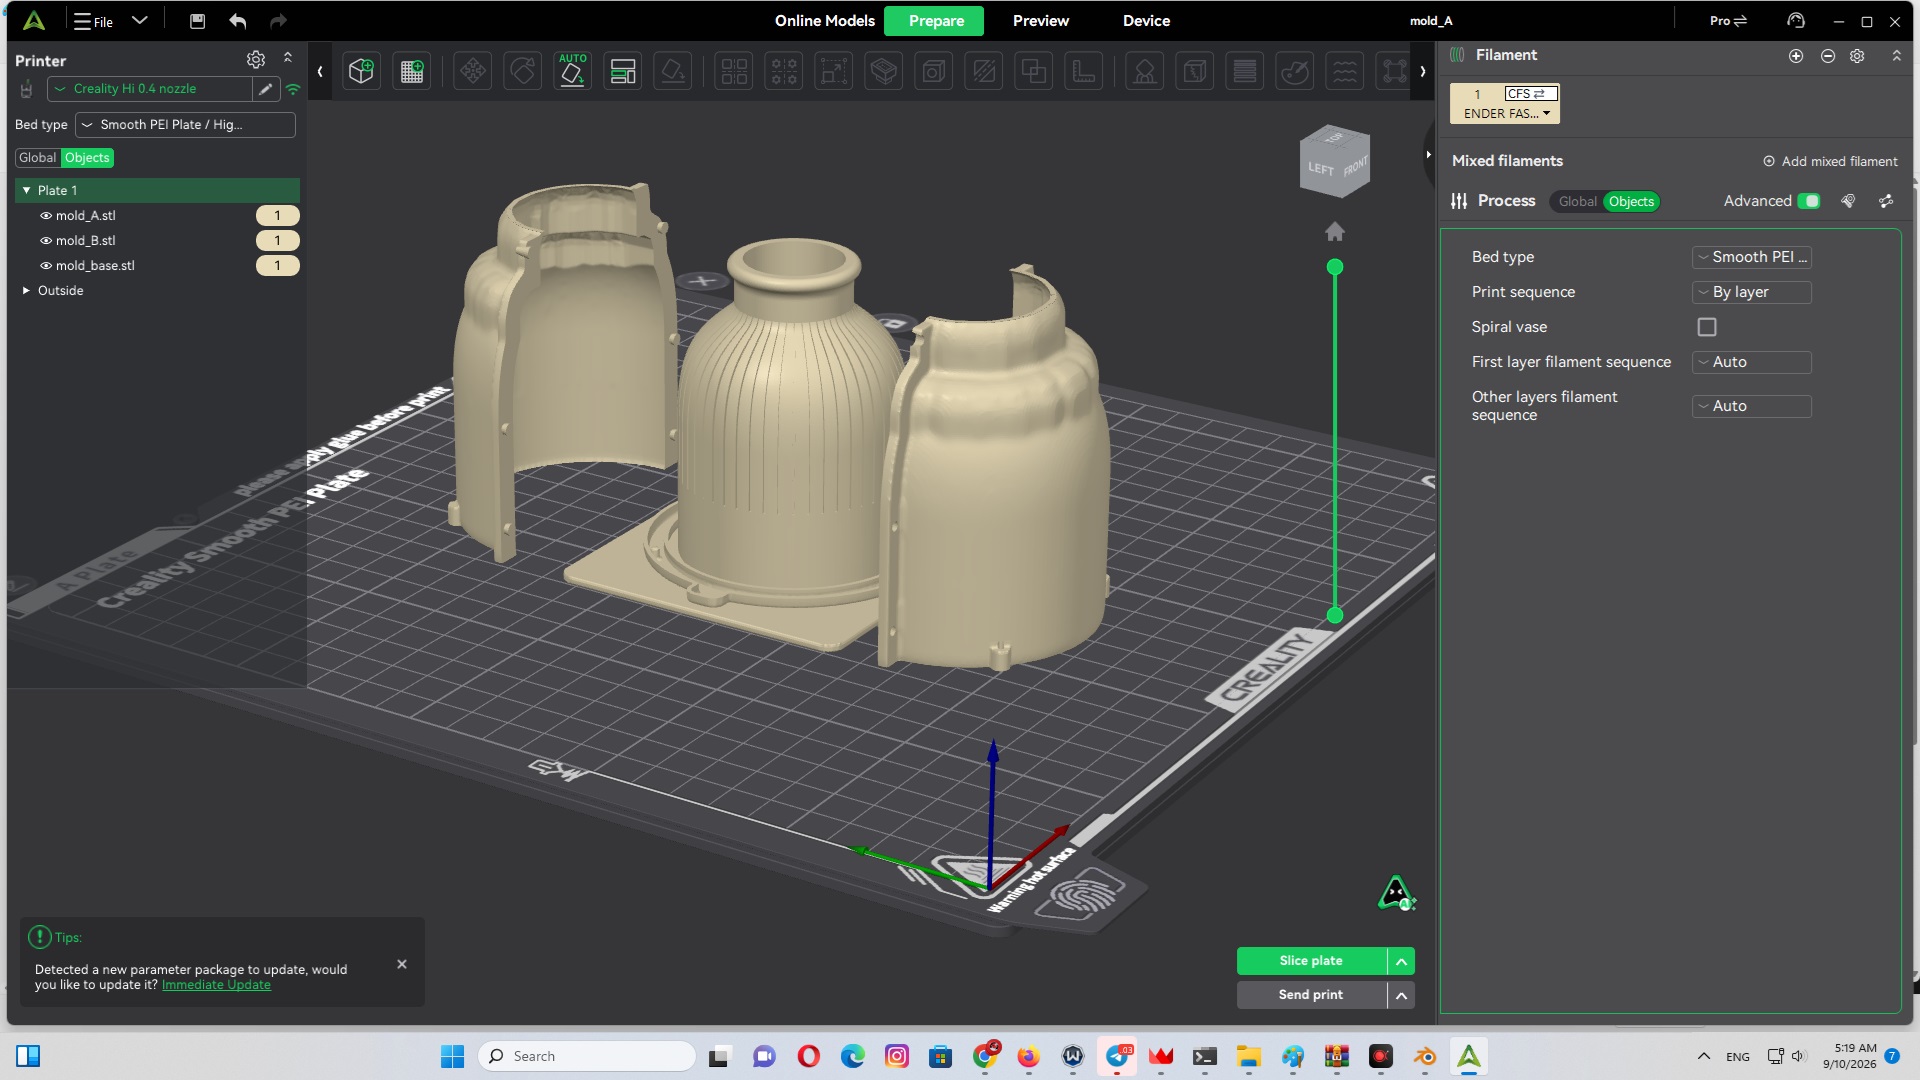Image resolution: width=1920 pixels, height=1080 pixels.
Task: Select the Fuzzy skin wavy-lines tool
Action: pos(1346,71)
